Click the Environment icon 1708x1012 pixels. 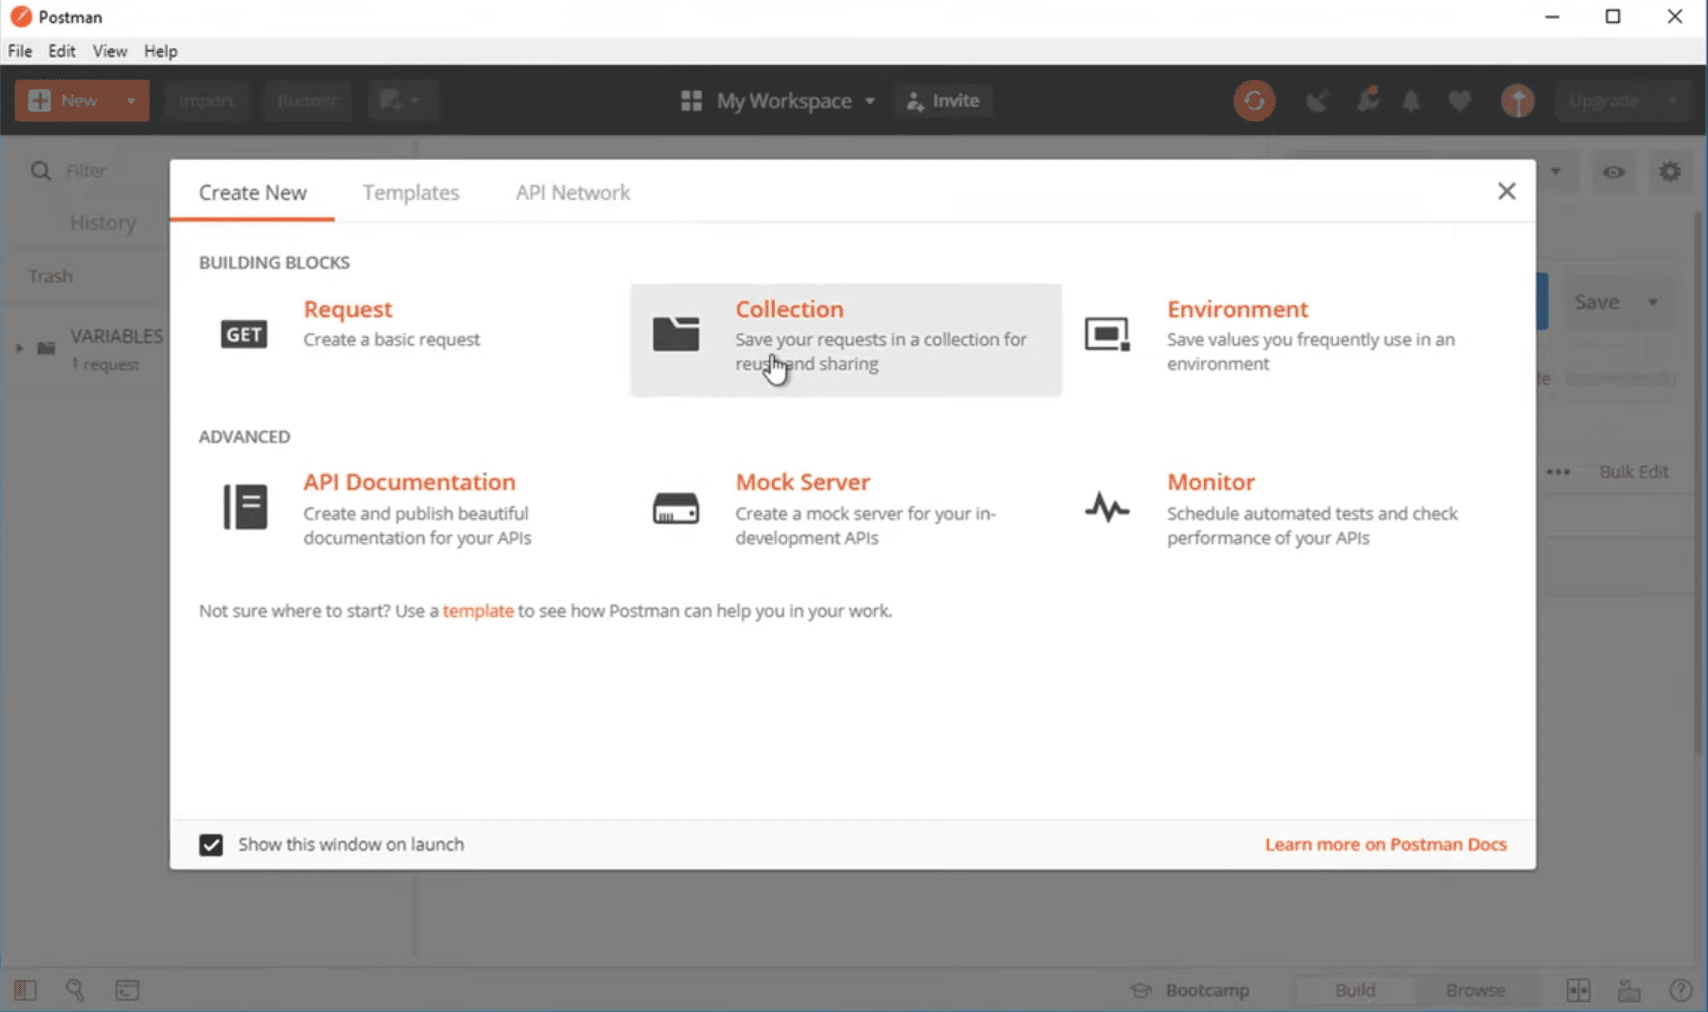pyautogui.click(x=1107, y=334)
